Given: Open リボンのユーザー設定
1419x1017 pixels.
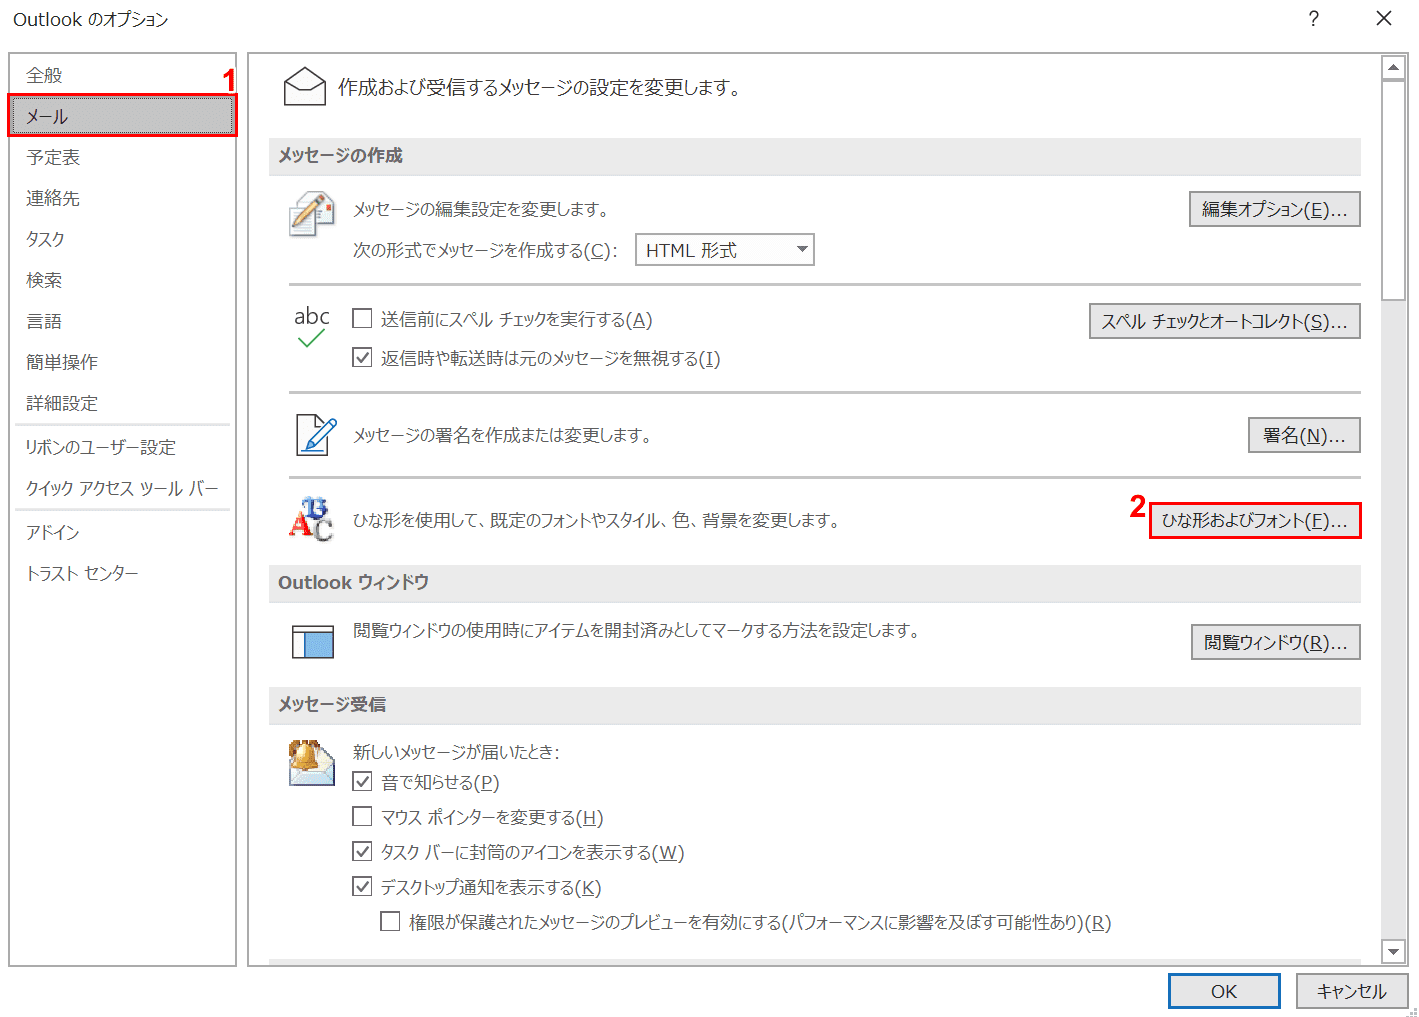Looking at the screenshot, I should 123,447.
